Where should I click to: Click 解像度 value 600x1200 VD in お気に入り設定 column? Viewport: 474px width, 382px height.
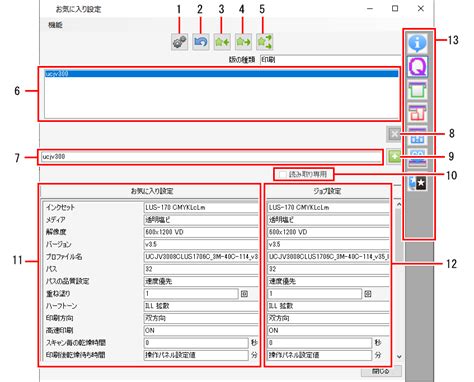[x=201, y=232]
